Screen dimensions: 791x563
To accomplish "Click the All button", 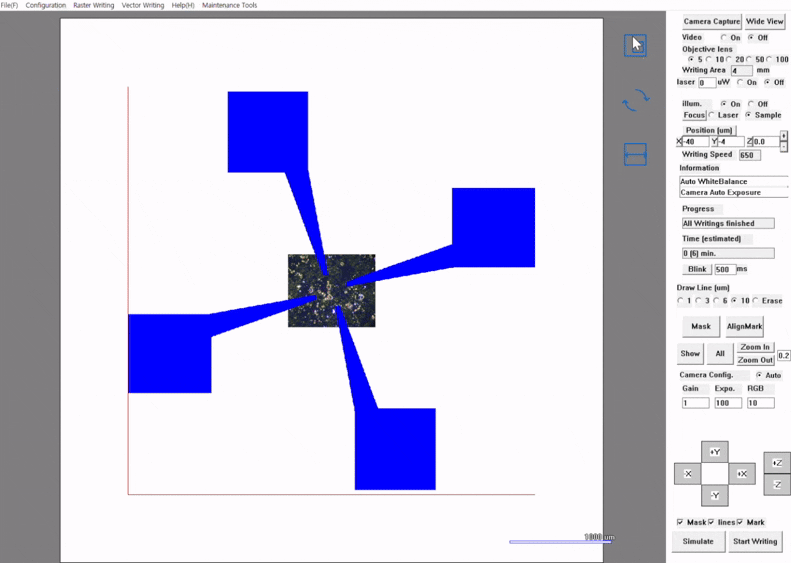I will 720,354.
